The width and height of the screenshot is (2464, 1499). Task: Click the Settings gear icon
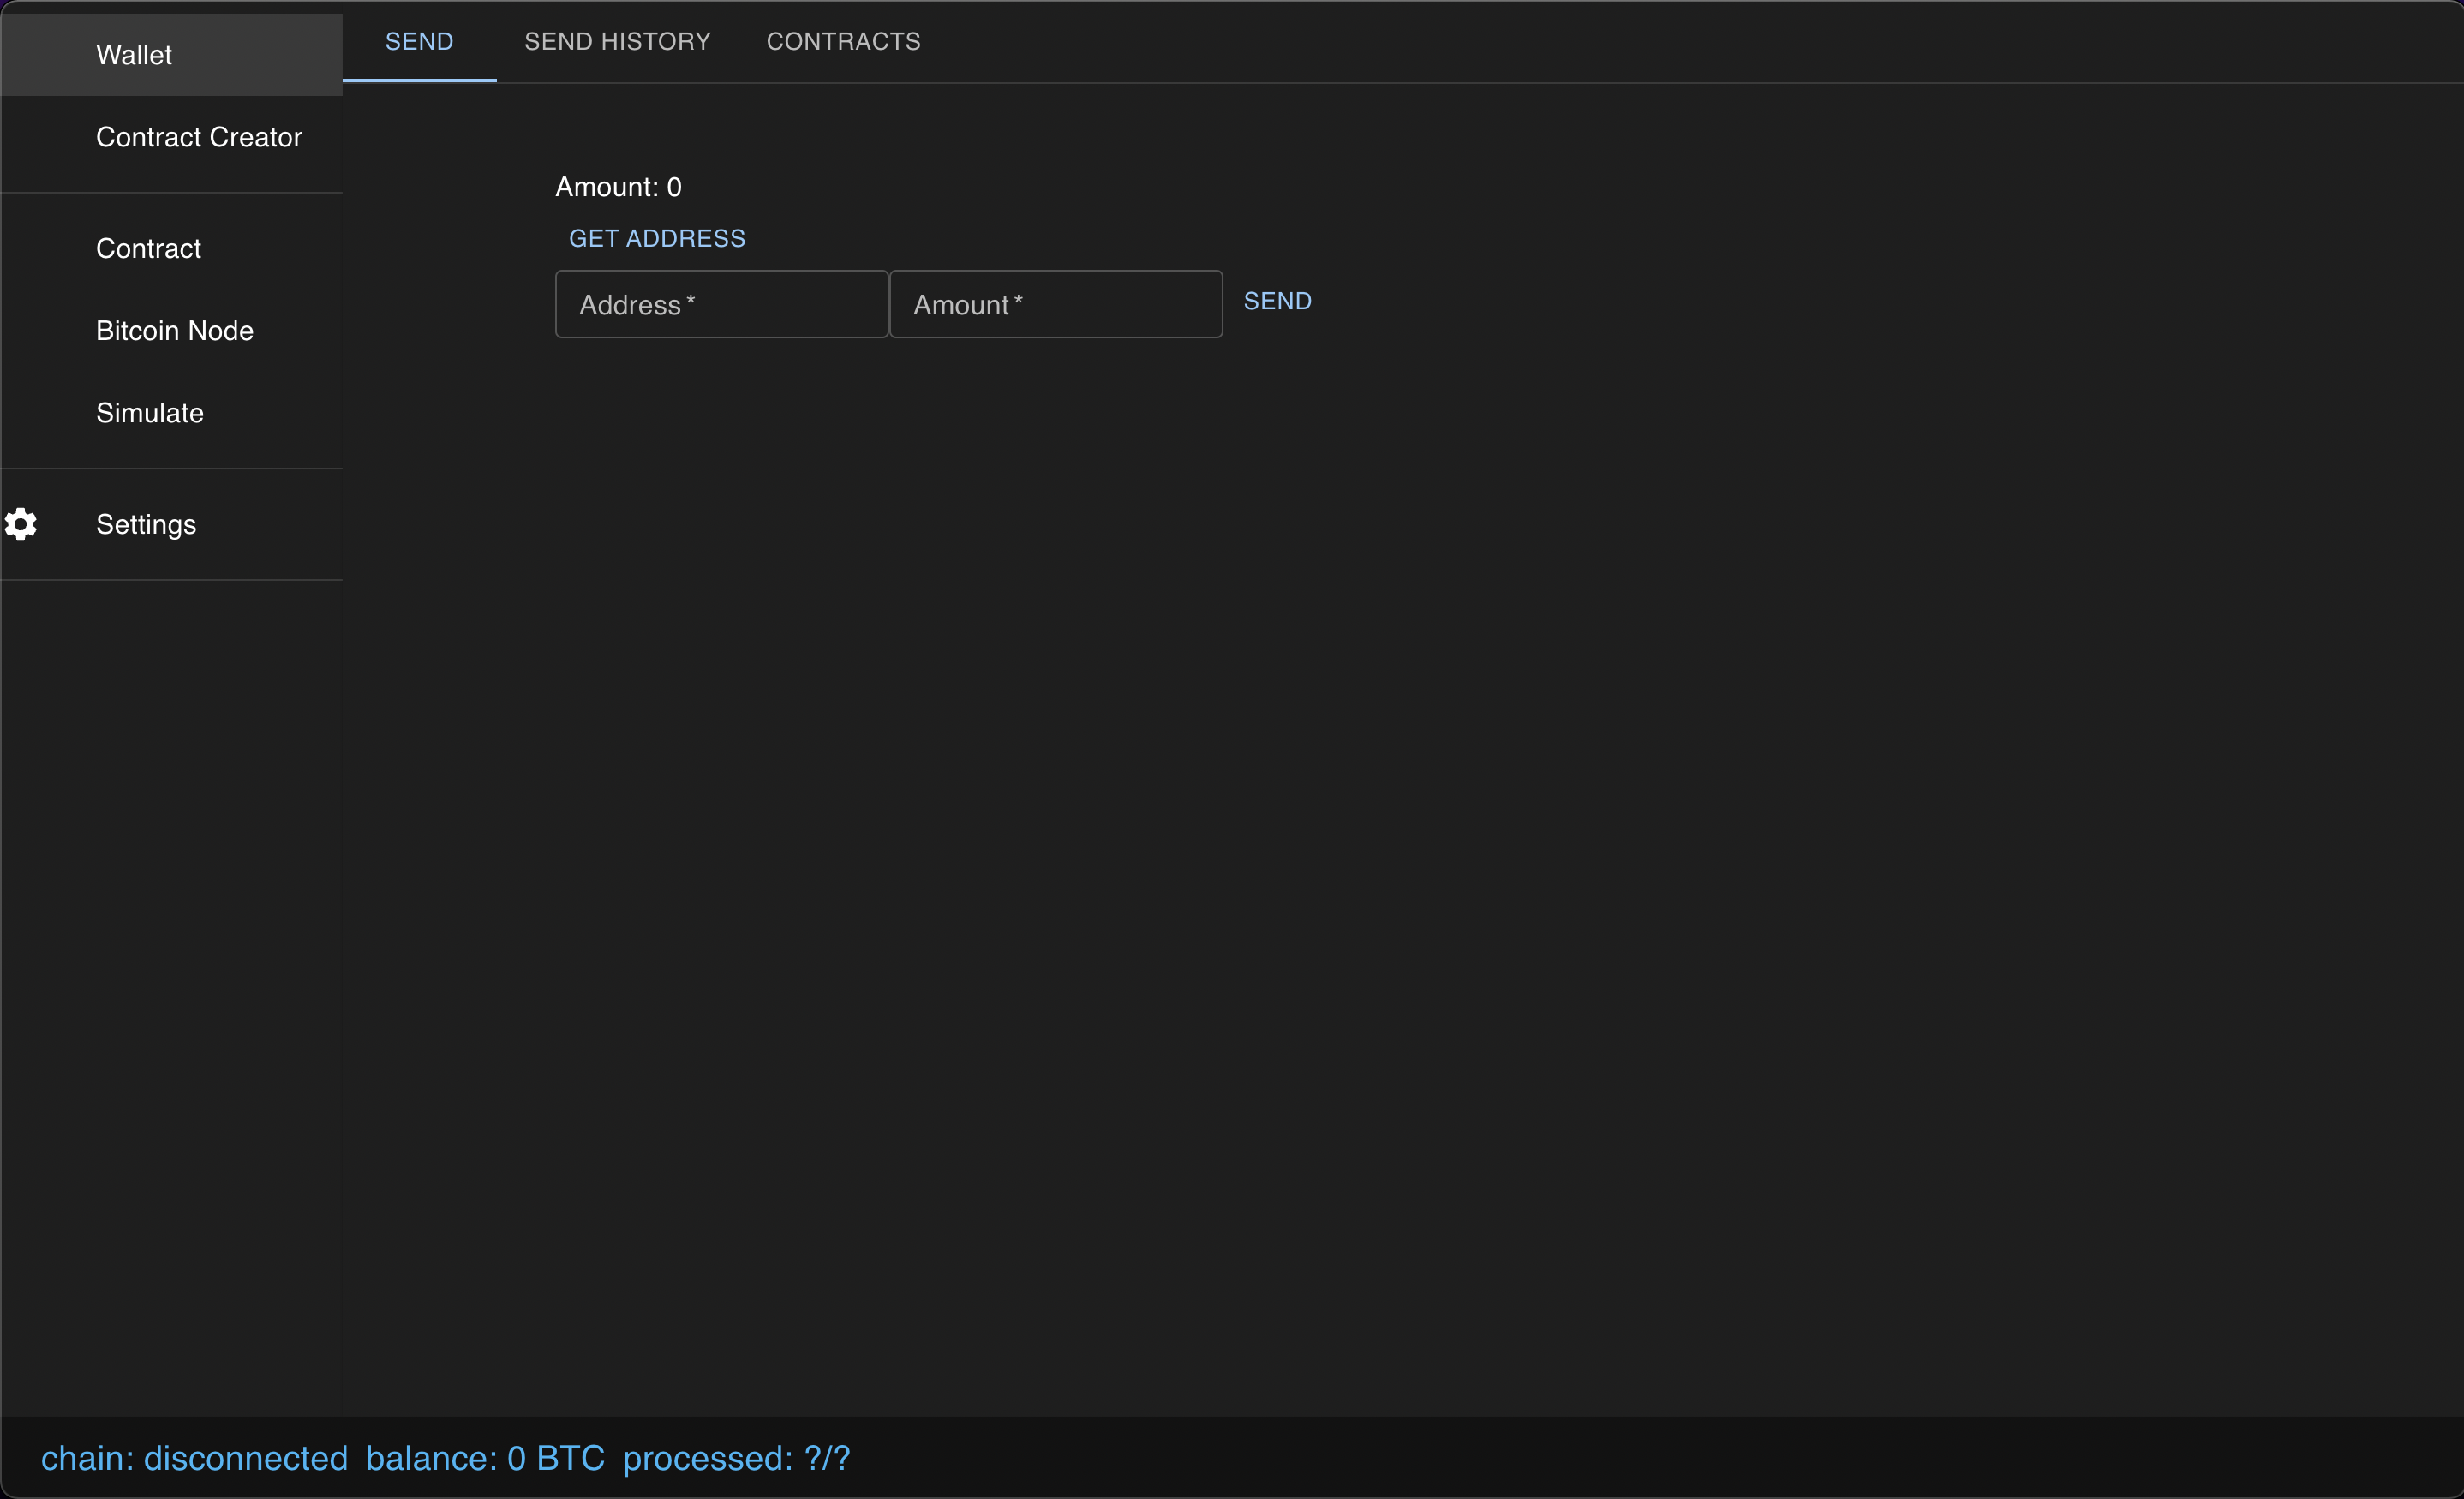pyautogui.click(x=21, y=524)
